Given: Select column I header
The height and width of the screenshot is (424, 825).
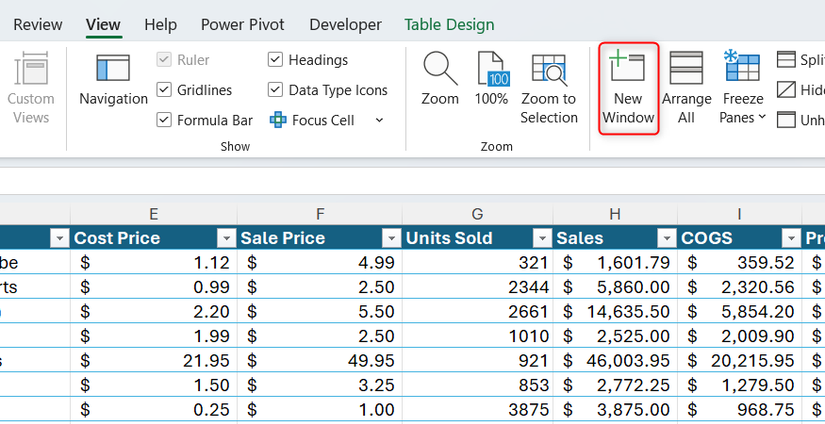Looking at the screenshot, I should 739,214.
